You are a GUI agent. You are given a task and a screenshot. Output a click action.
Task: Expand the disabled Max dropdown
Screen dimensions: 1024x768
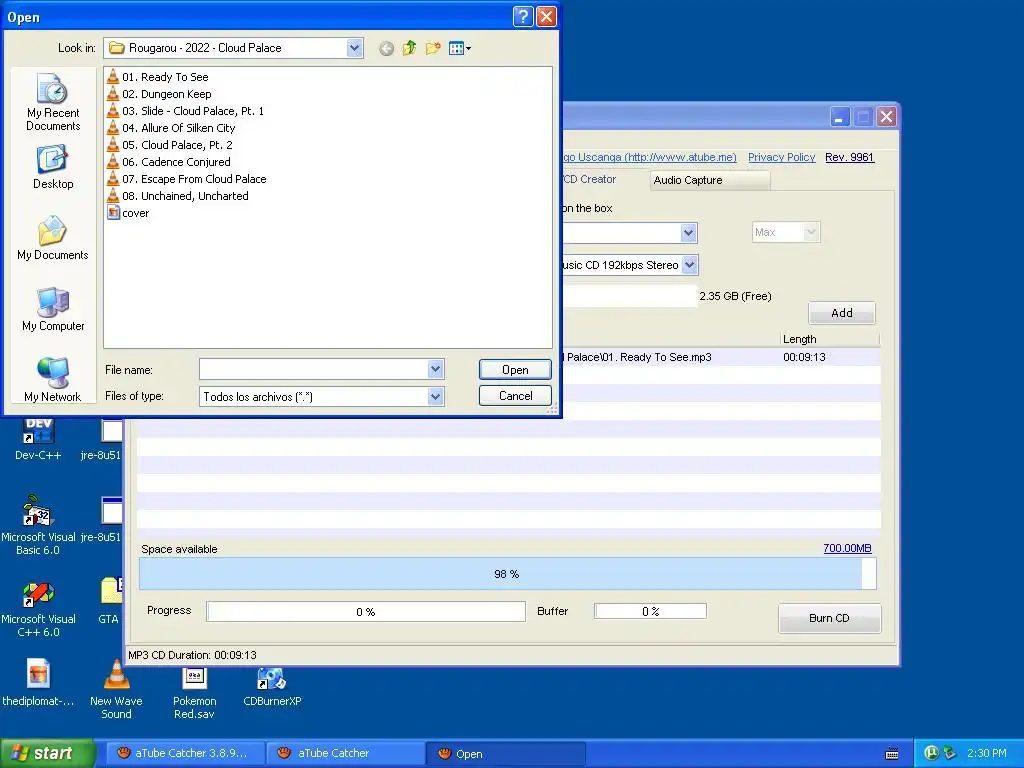(811, 232)
